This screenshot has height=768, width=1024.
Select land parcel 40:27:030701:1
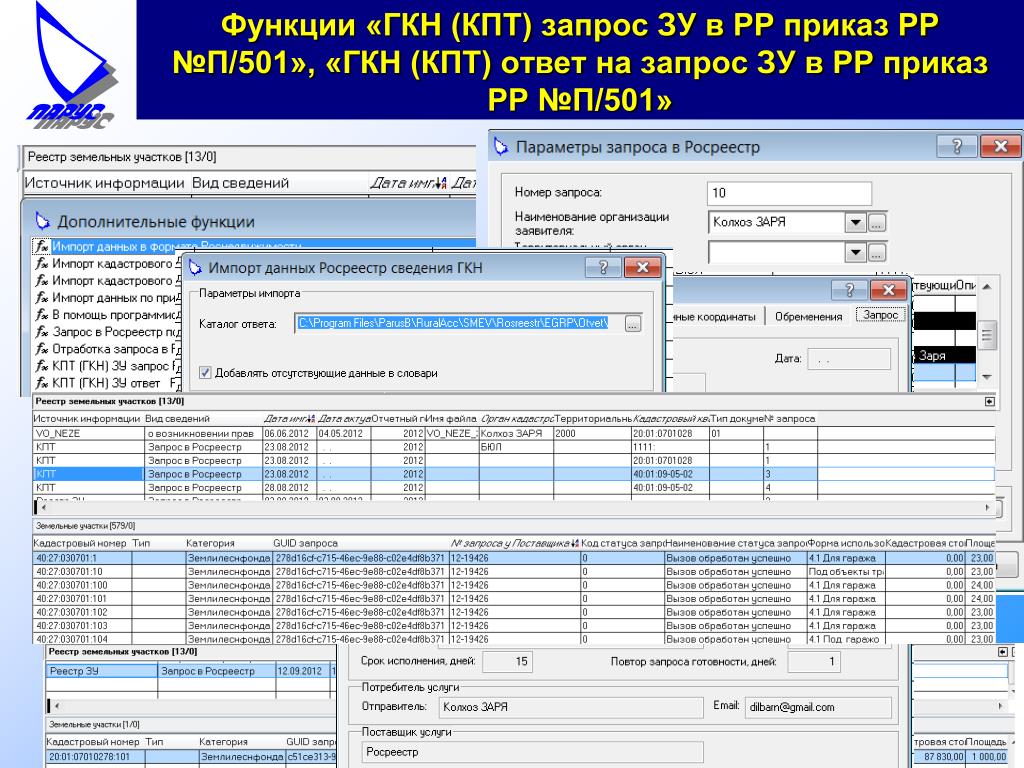click(x=513, y=558)
